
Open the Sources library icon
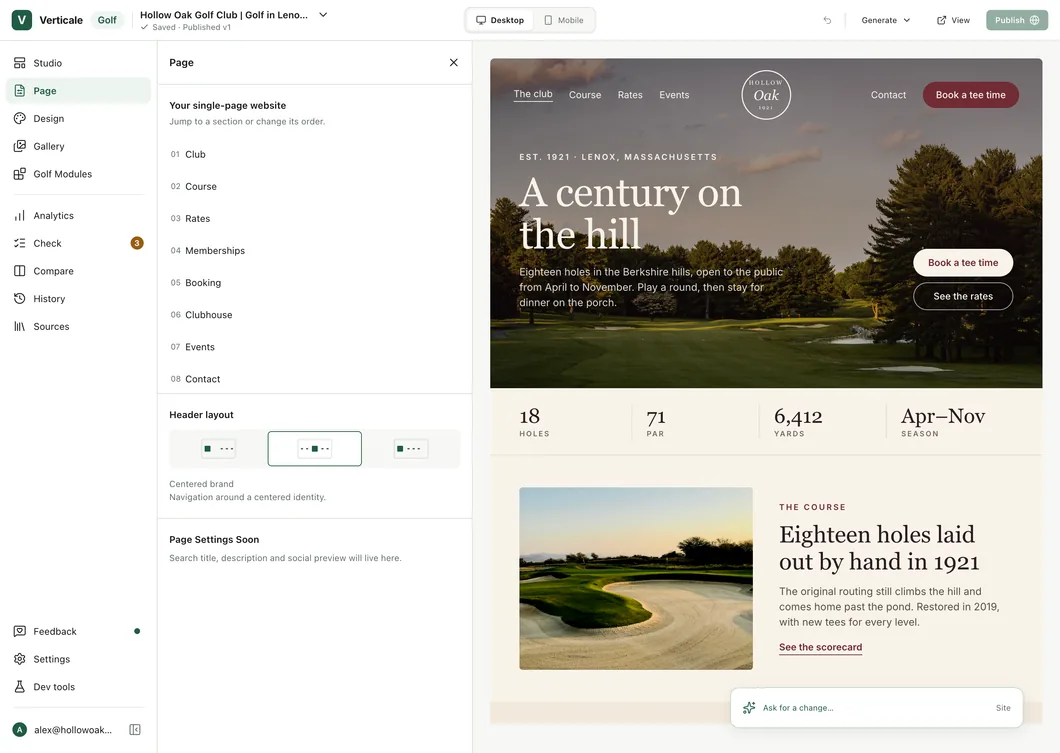pos(20,326)
